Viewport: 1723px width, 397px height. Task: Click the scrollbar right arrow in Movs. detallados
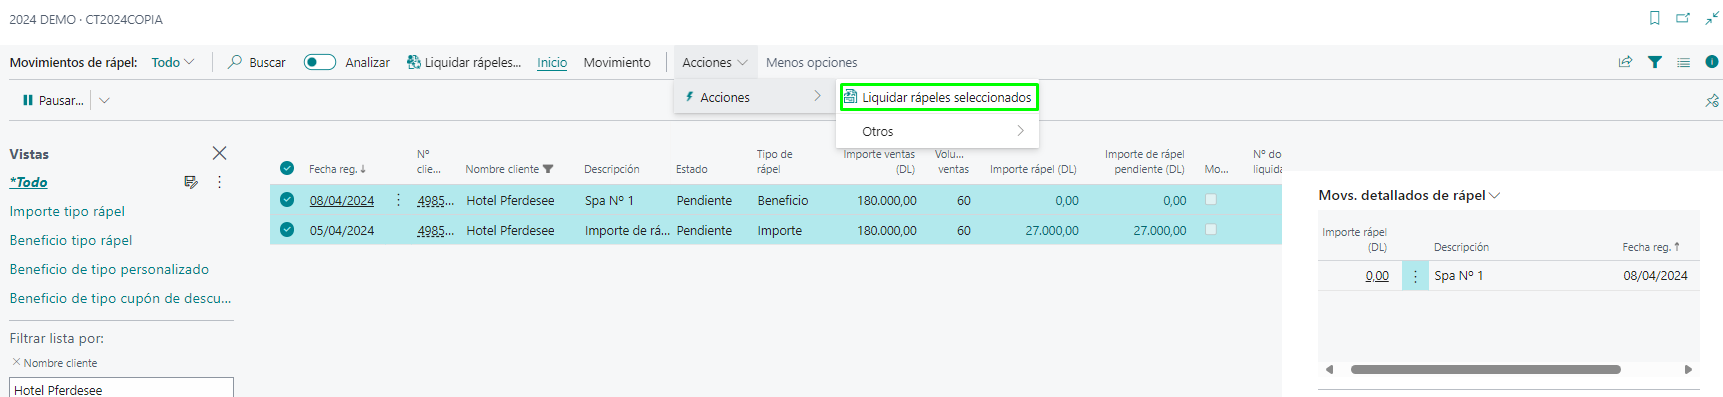pyautogui.click(x=1688, y=369)
